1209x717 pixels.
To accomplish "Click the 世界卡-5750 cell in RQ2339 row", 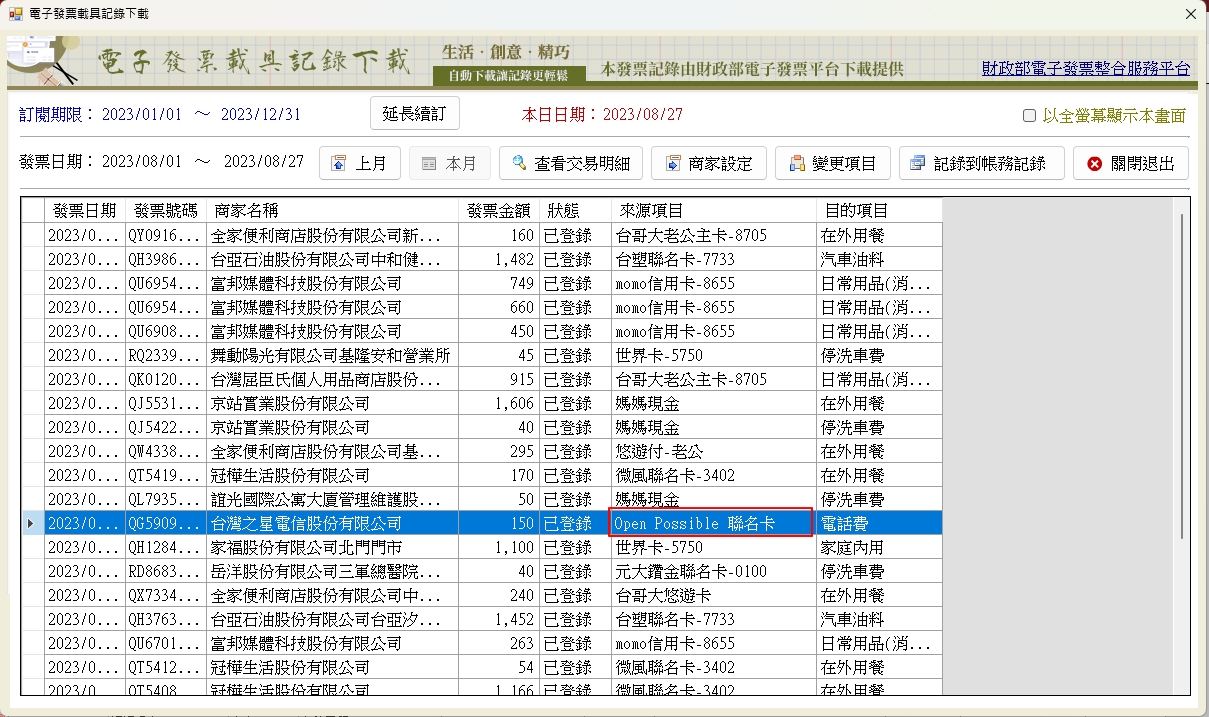I will tap(713, 355).
